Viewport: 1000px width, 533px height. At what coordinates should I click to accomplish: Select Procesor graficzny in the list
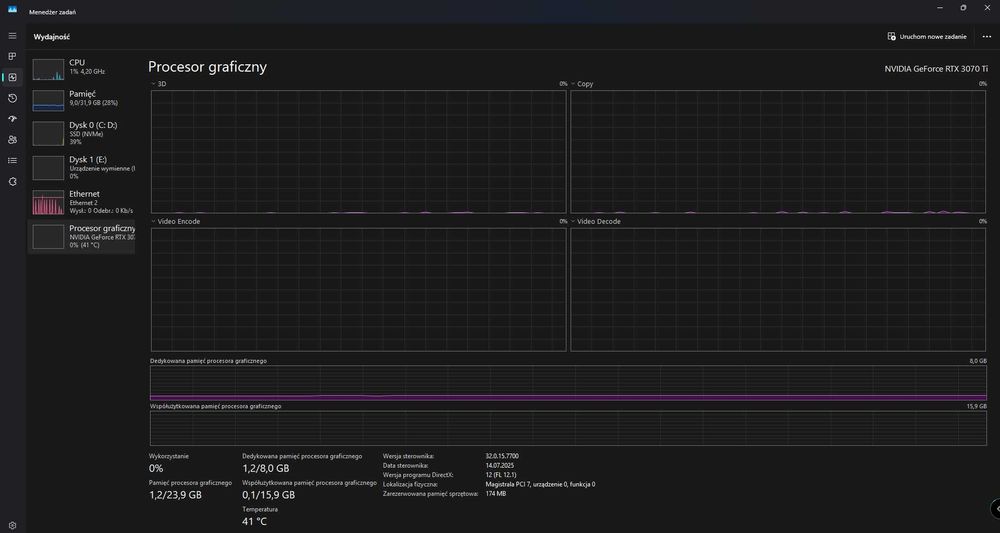[x=82, y=237]
